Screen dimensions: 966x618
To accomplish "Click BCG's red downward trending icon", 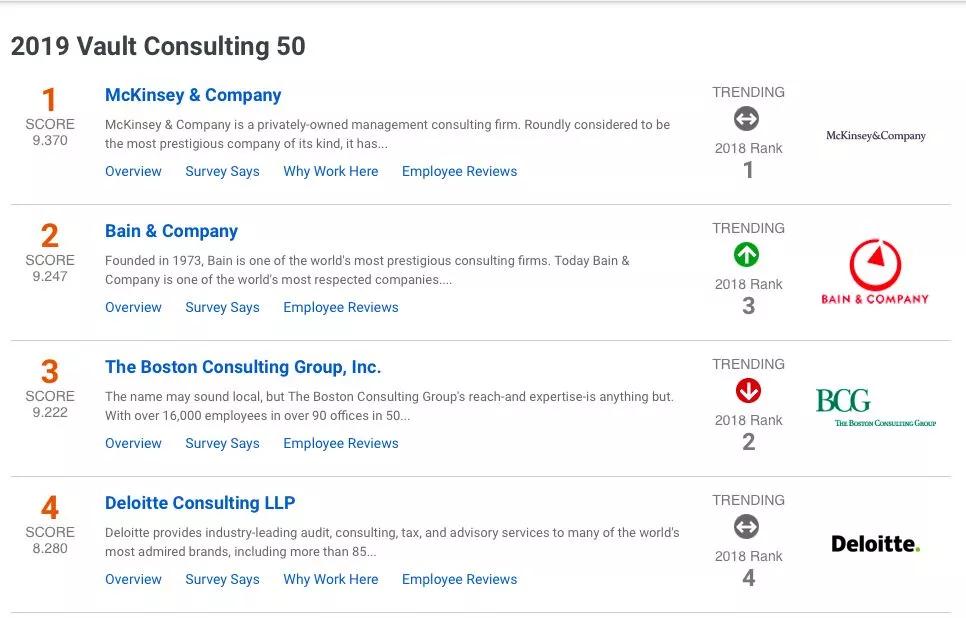I will (x=746, y=391).
